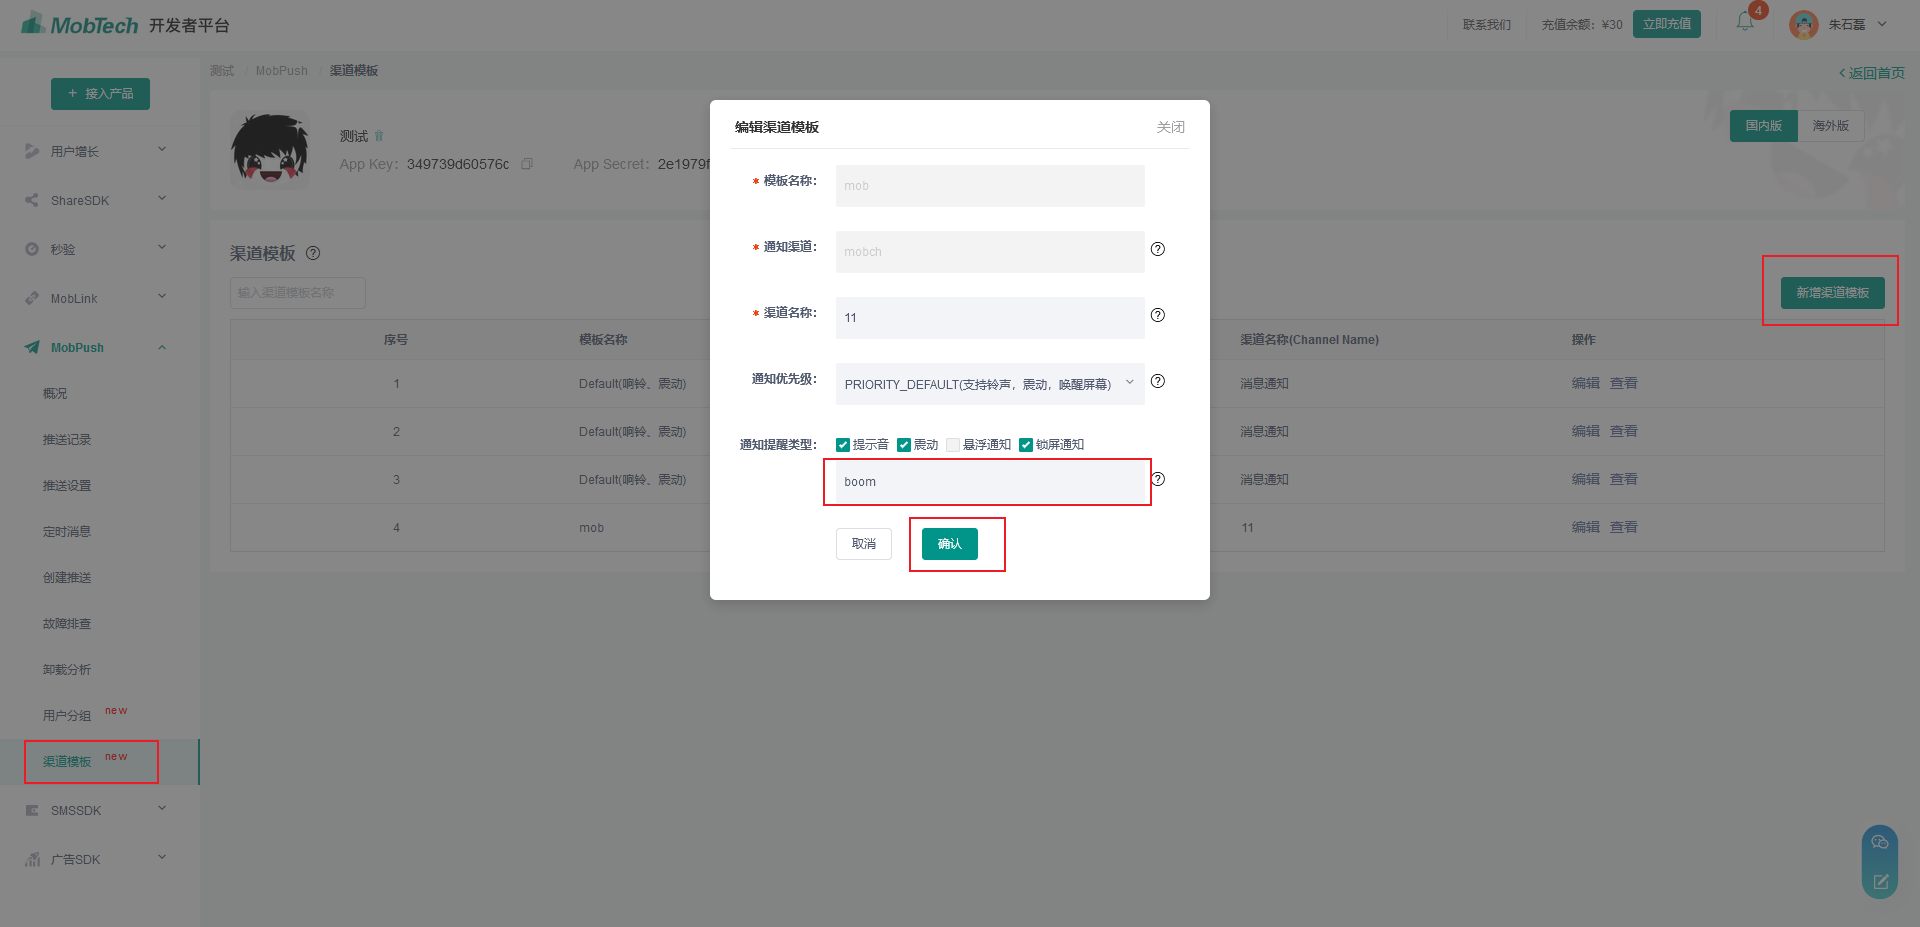Open the online chat floating icon
The height and width of the screenshot is (927, 1920).
pyautogui.click(x=1880, y=843)
